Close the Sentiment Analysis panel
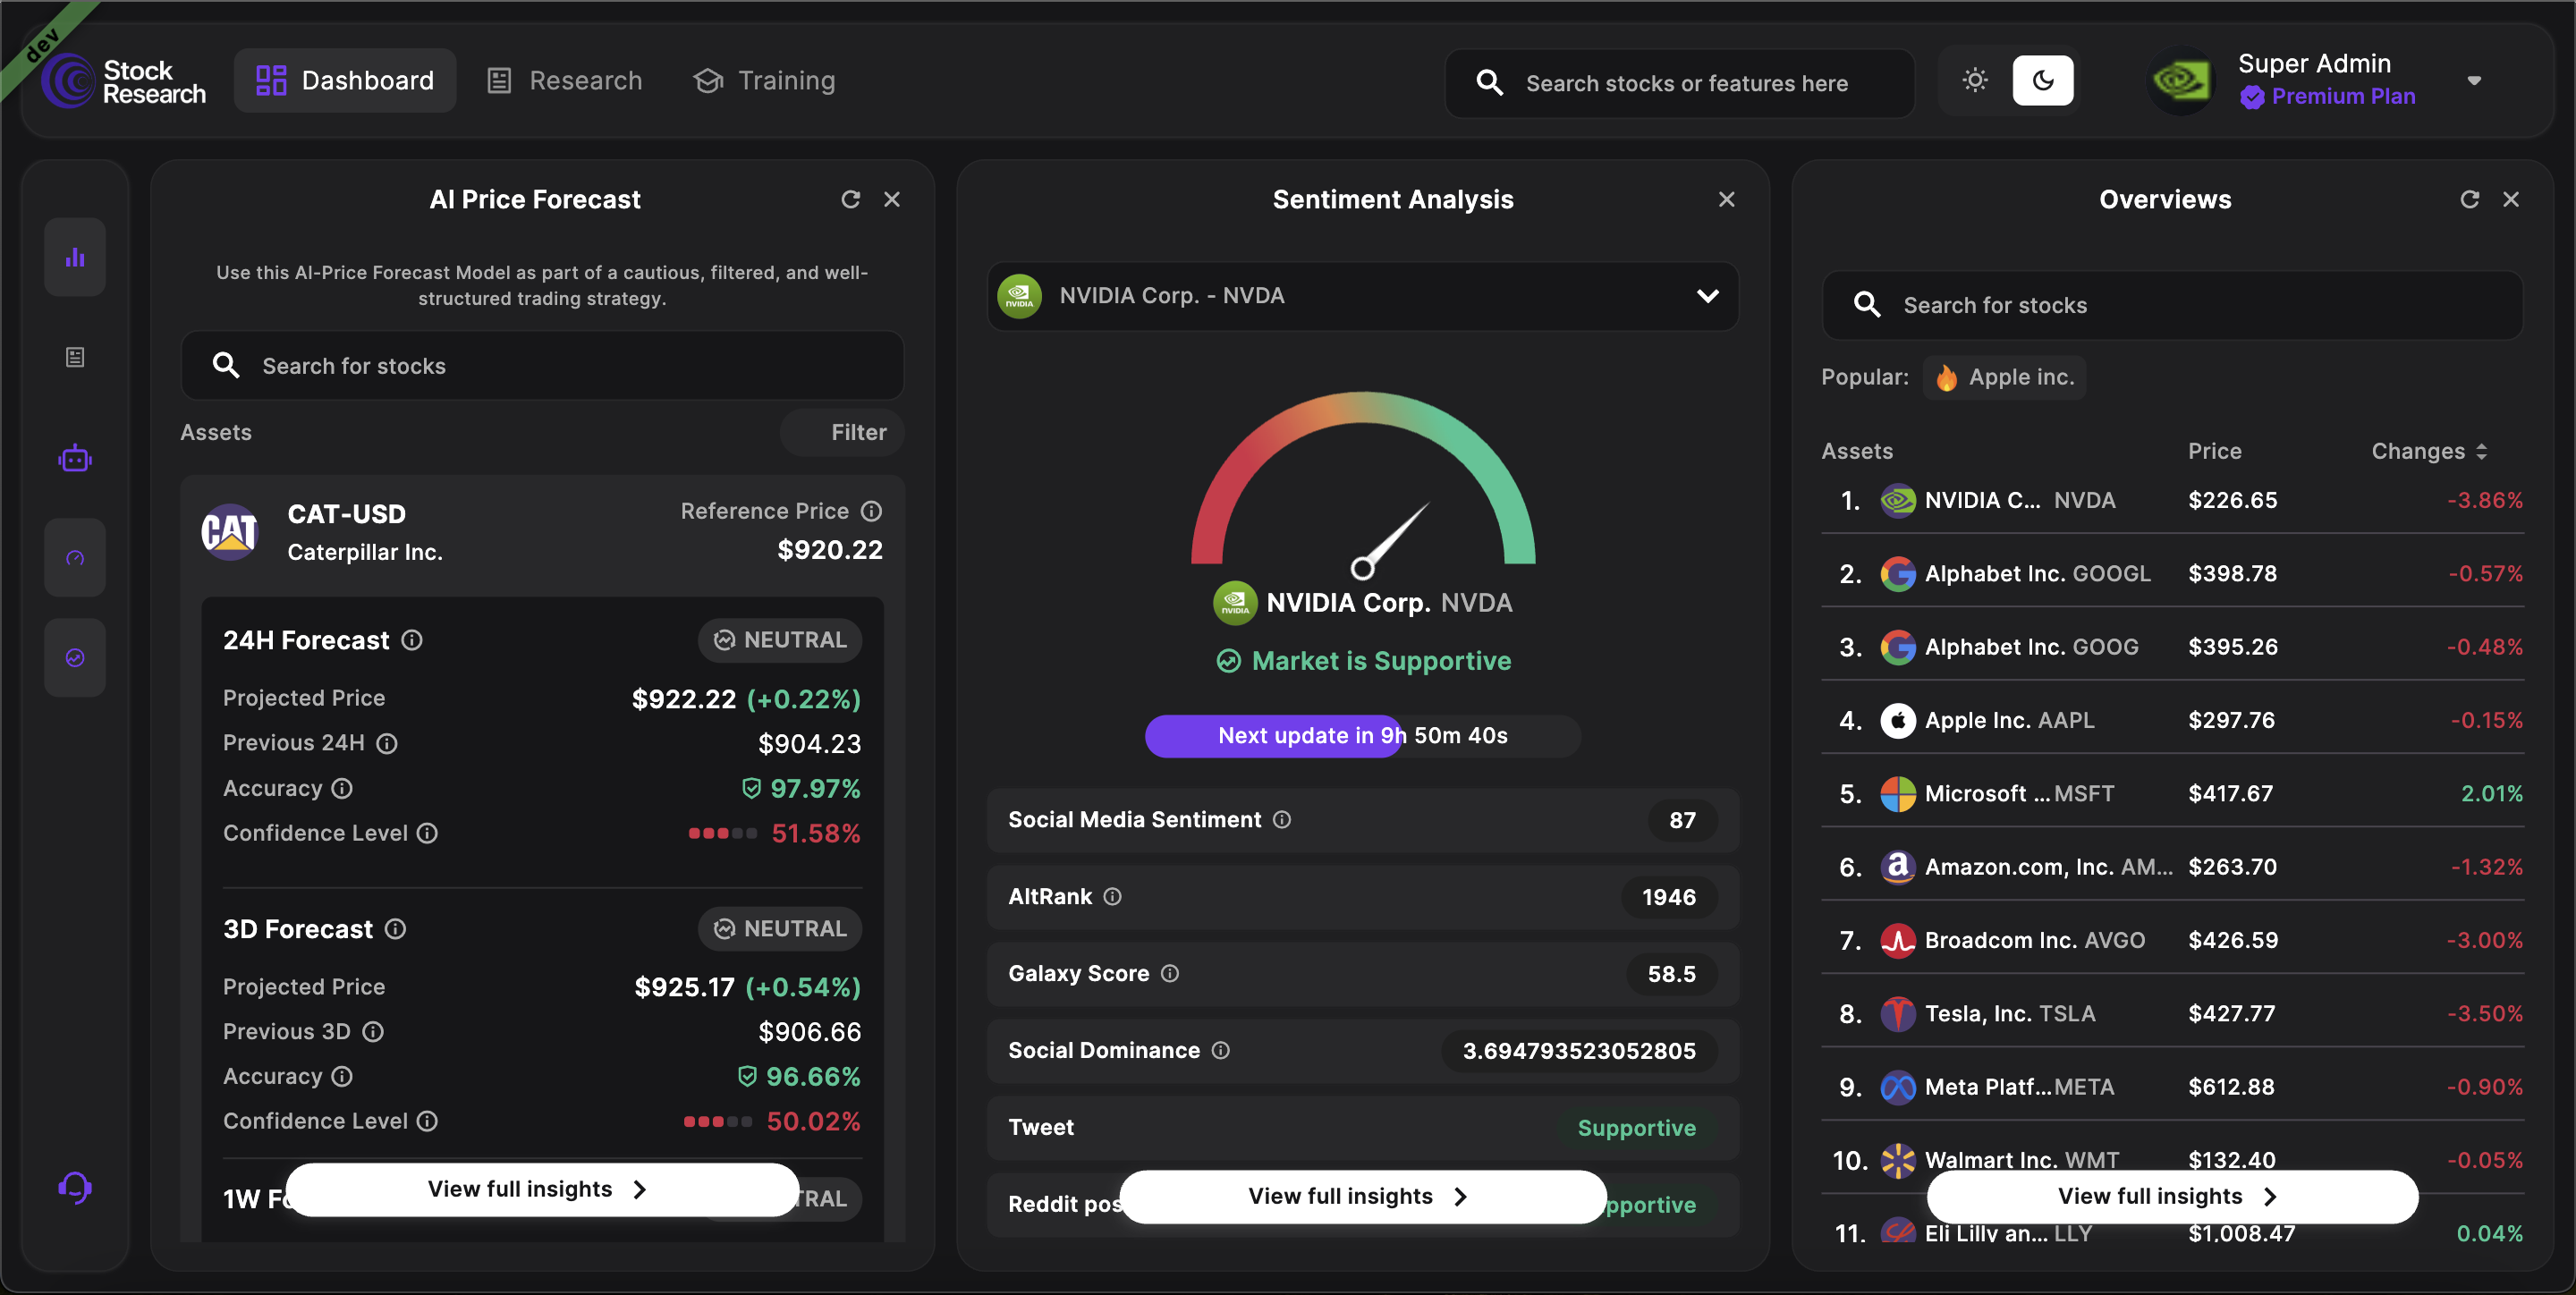The width and height of the screenshot is (2576, 1295). tap(1726, 199)
